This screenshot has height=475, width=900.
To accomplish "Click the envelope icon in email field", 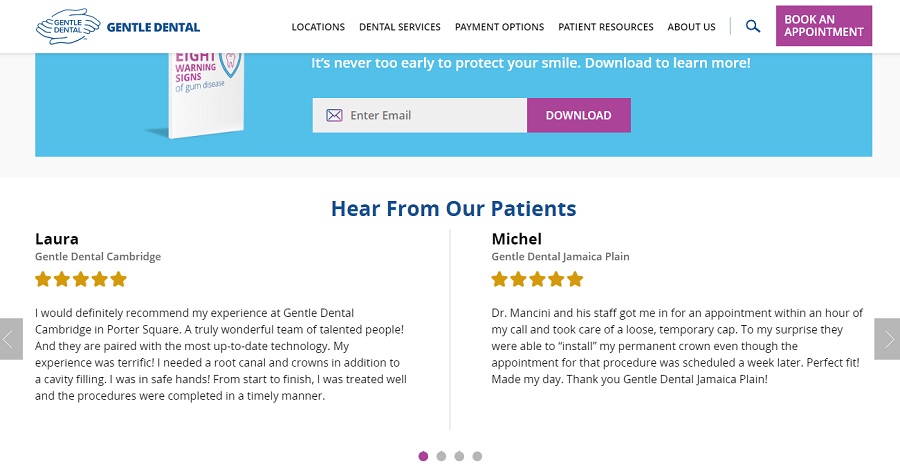I will point(334,115).
